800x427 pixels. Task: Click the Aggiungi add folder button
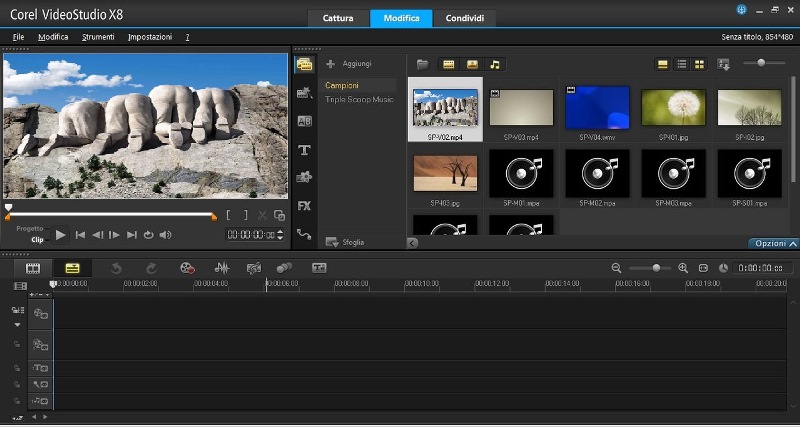tap(351, 64)
